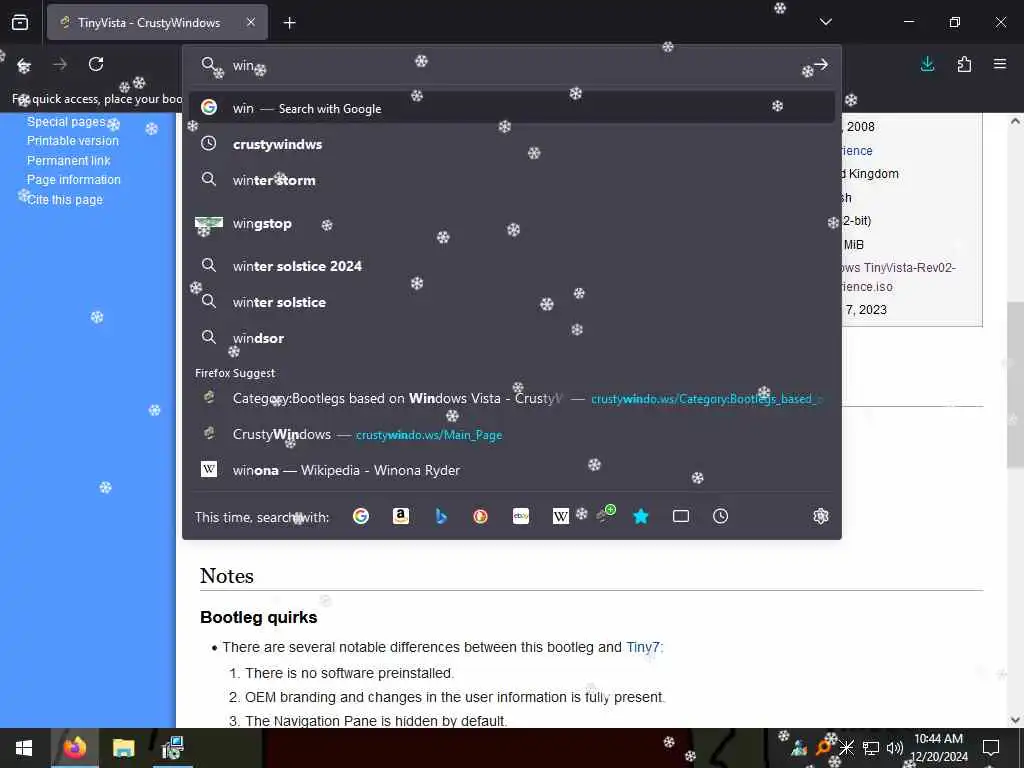Search with Google one-off engine icon
Viewport: 1024px width, 768px height.
[360, 517]
